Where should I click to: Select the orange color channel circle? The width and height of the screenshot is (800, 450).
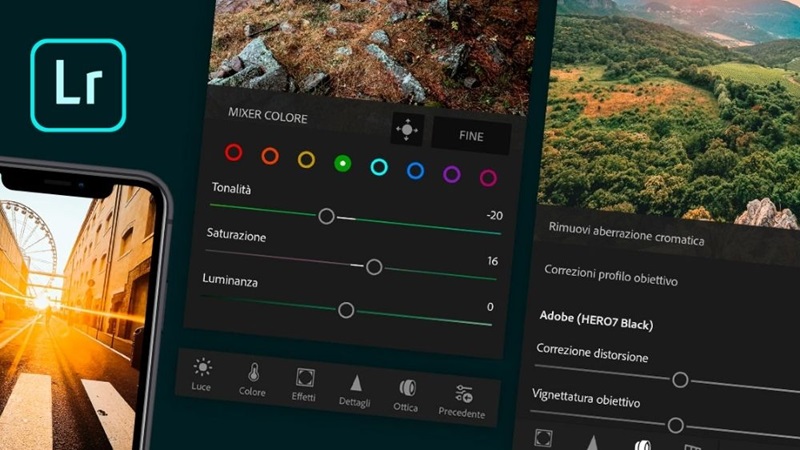[269, 156]
